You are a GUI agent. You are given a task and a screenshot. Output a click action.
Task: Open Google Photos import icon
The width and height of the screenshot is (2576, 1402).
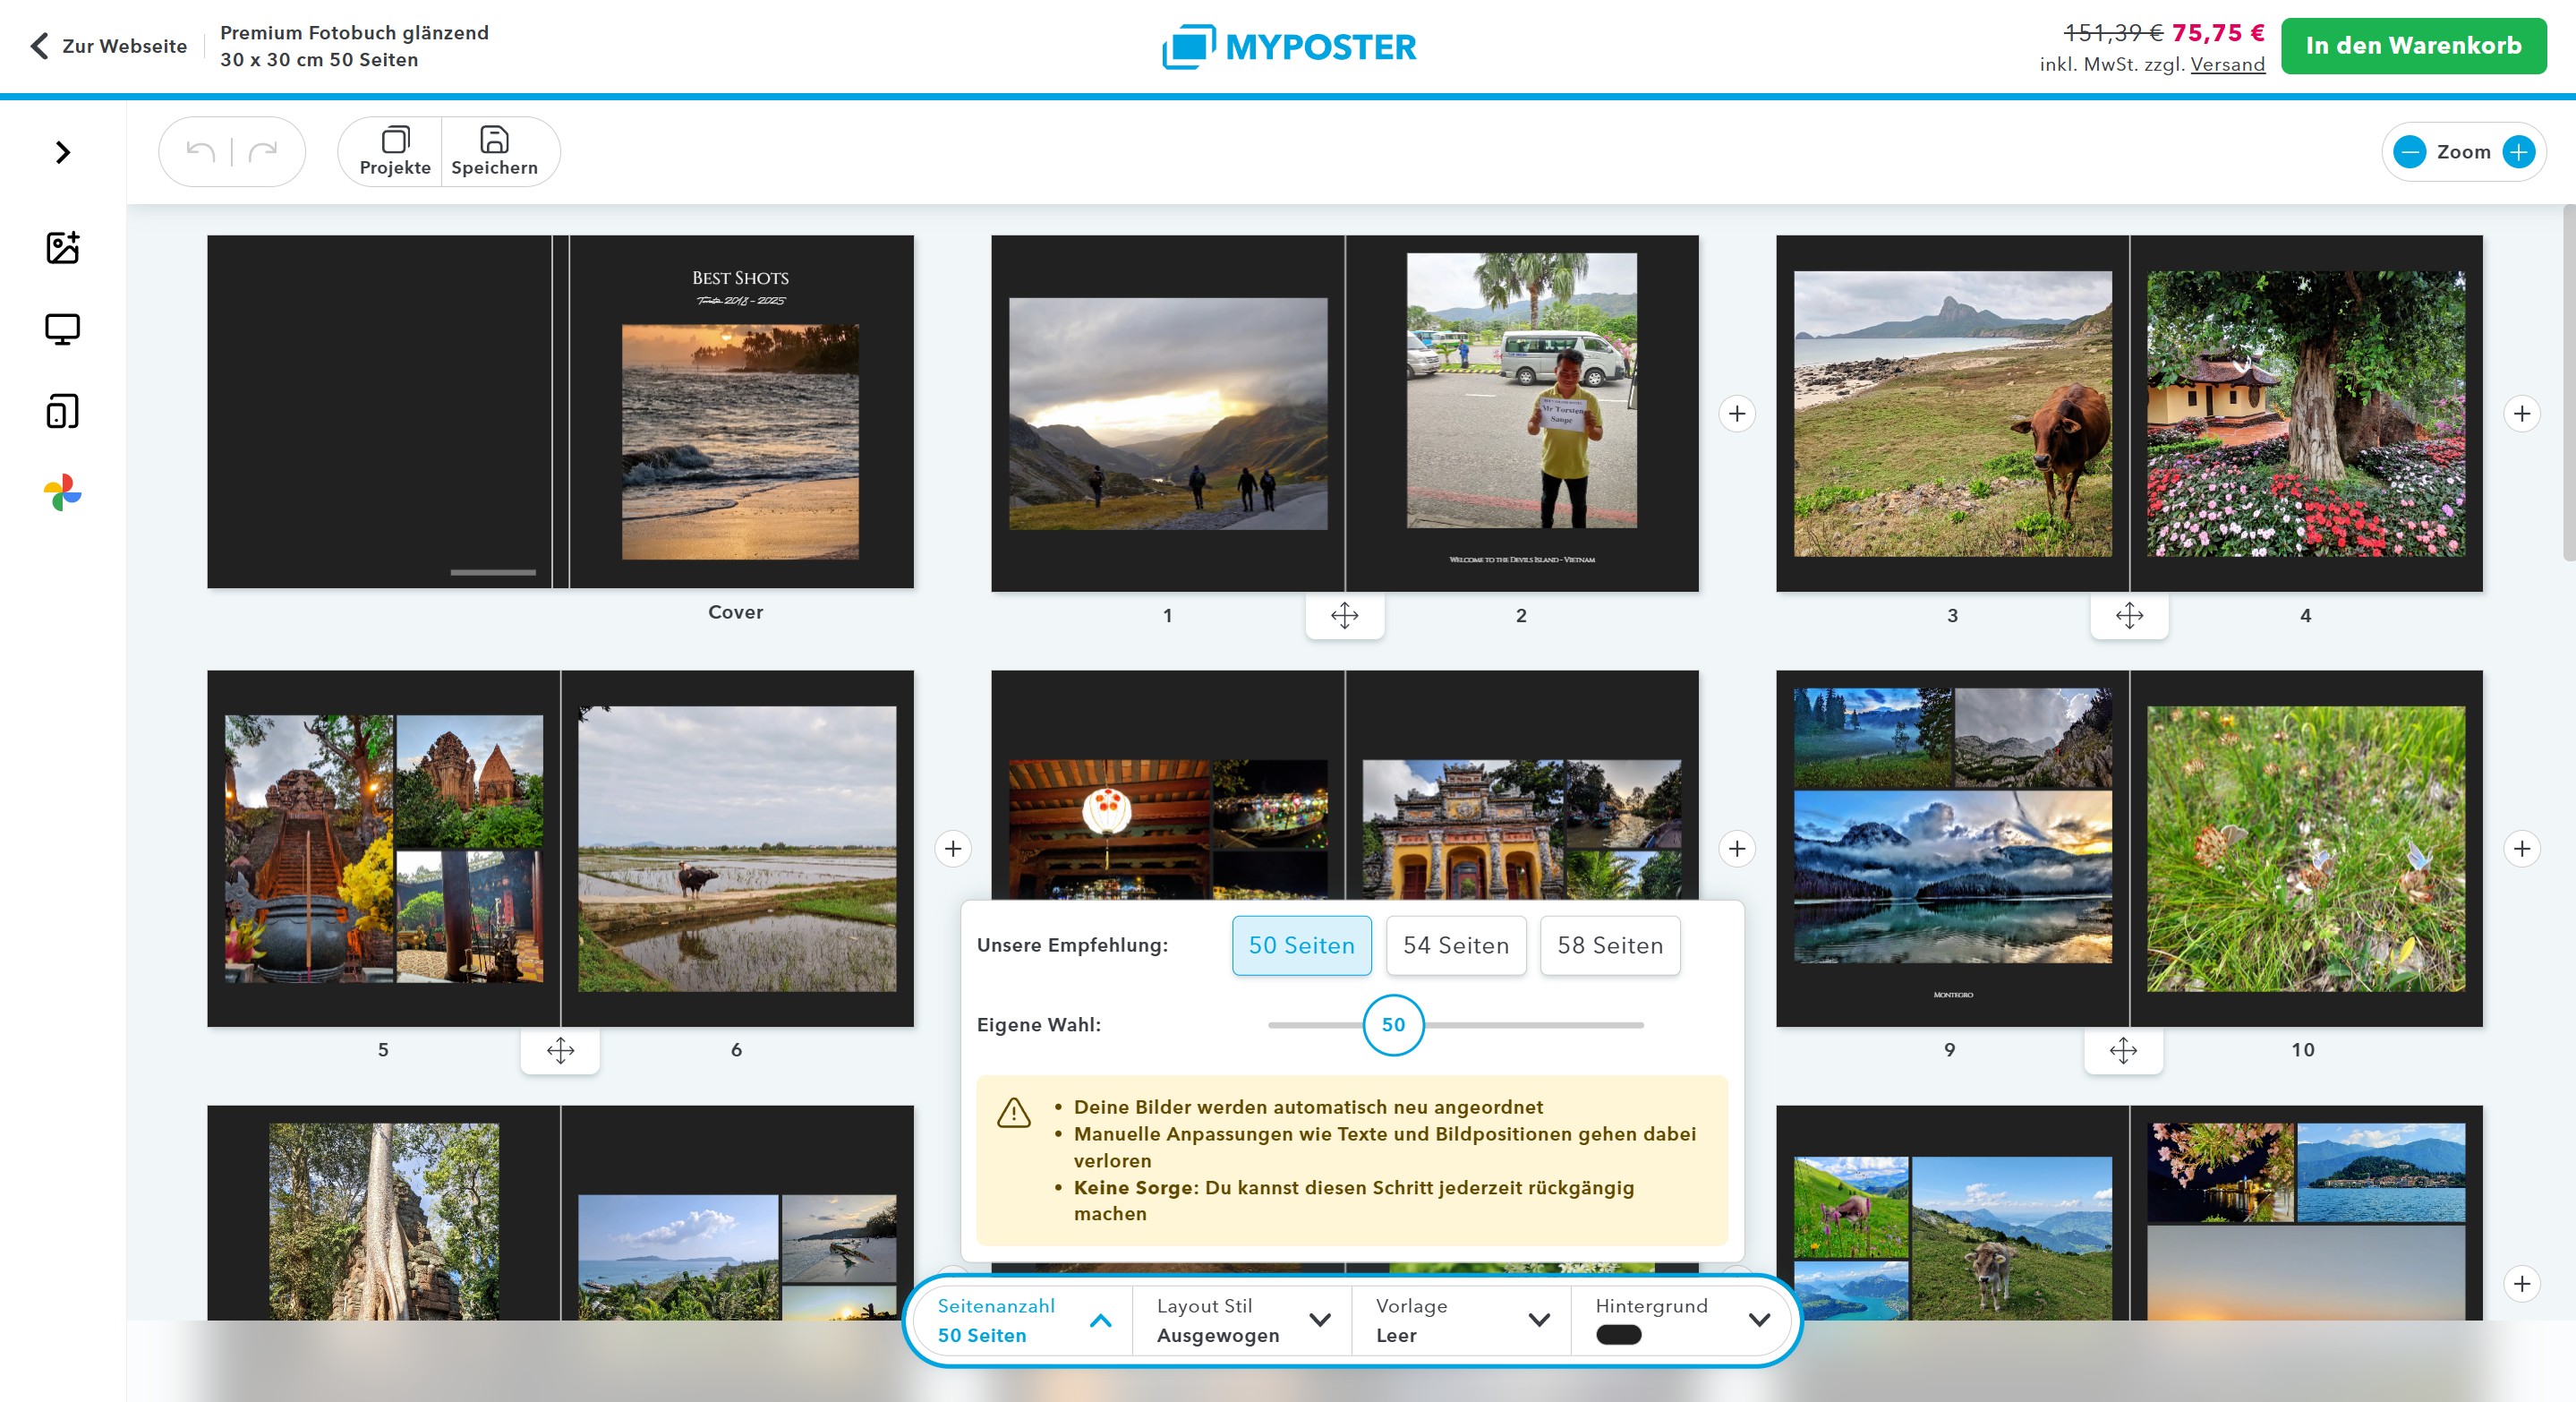(62, 492)
